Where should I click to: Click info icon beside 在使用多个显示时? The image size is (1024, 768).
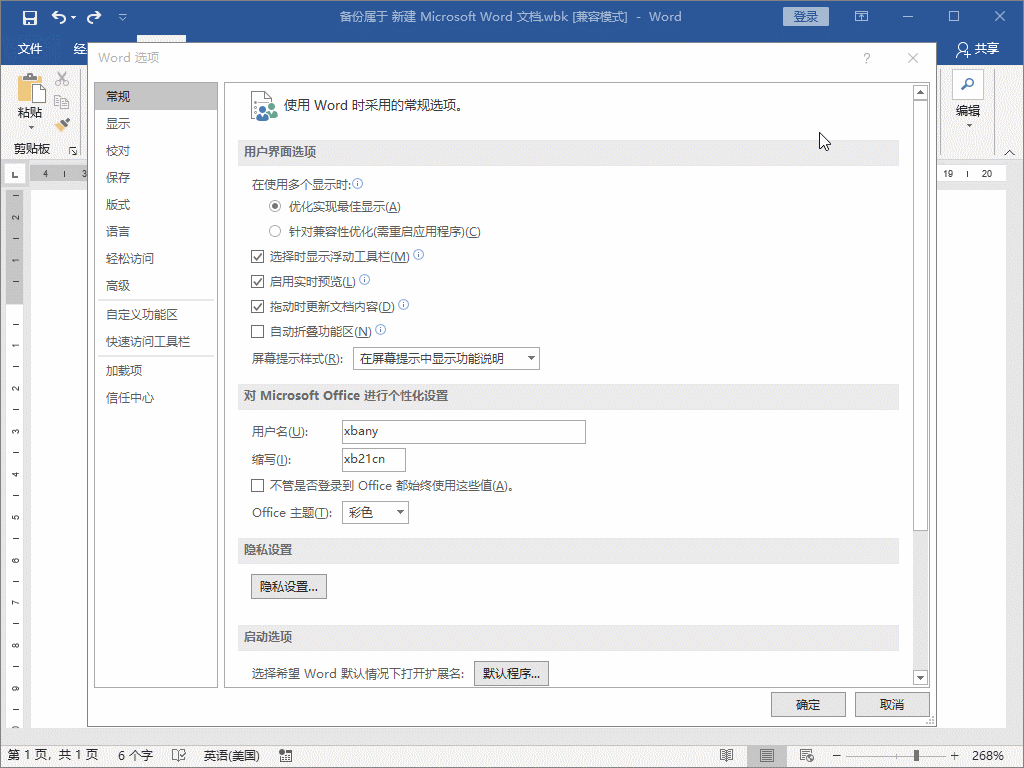[x=358, y=184]
